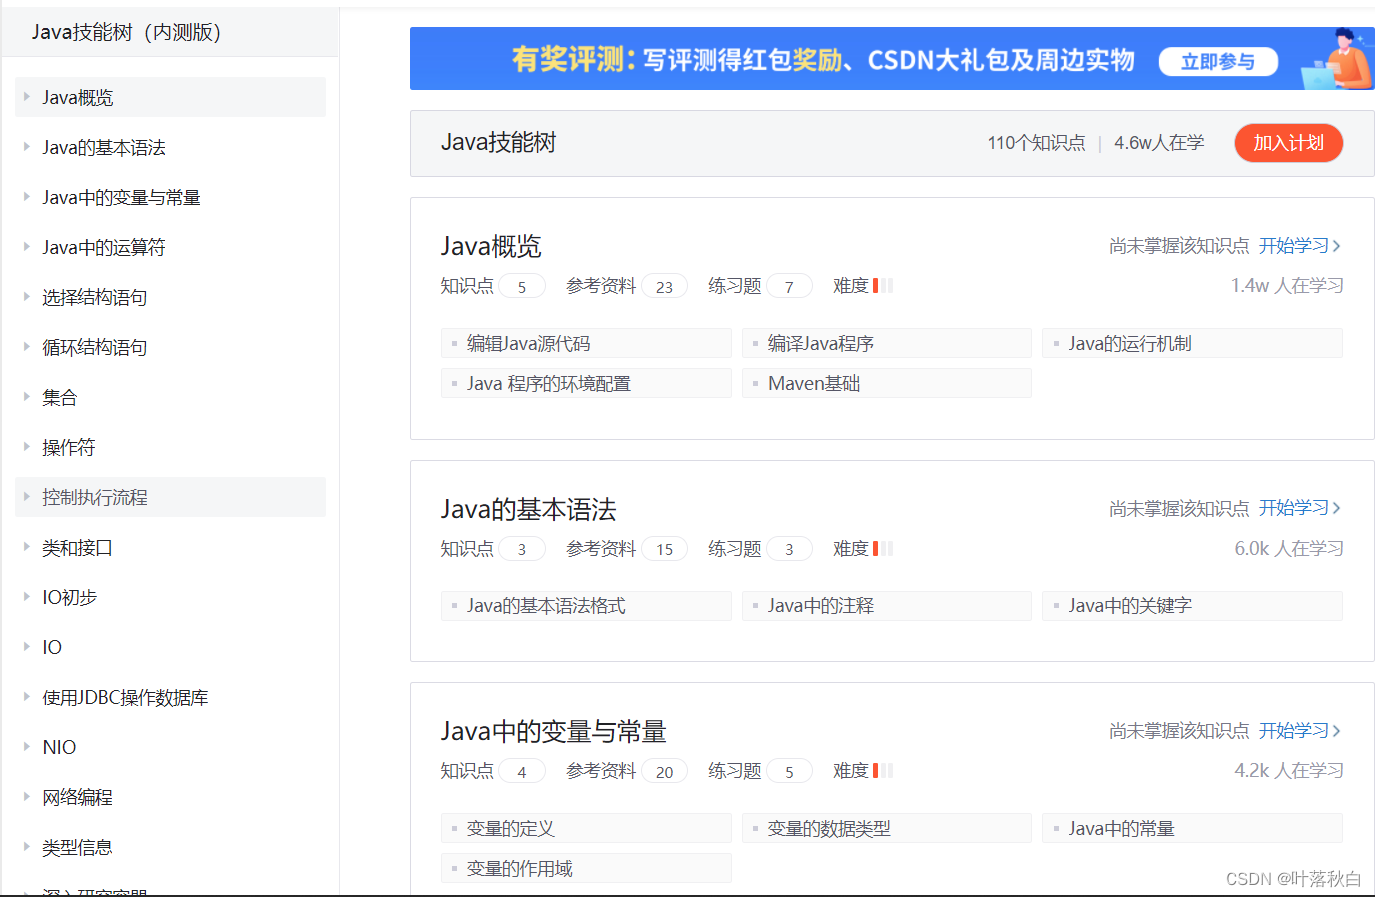Click difficulty bar in Java中的变量与常量 card

pos(883,771)
